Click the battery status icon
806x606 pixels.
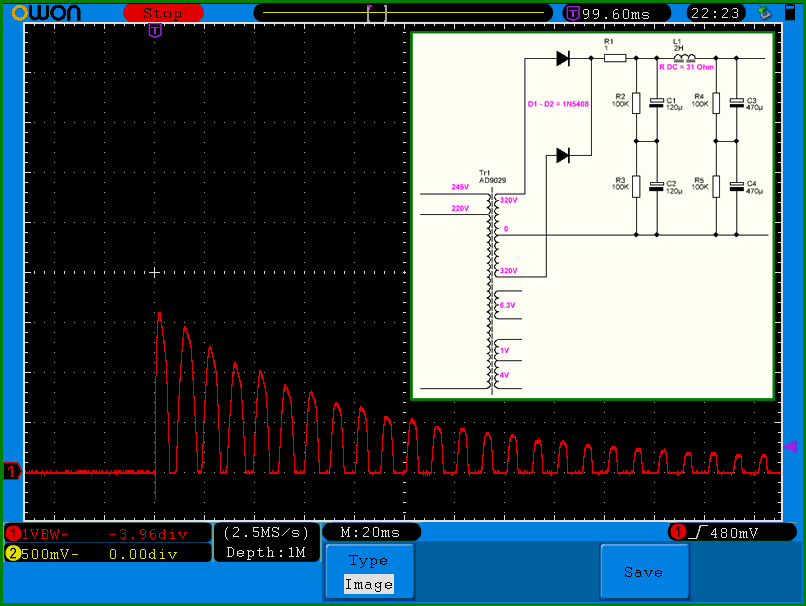click(x=790, y=12)
